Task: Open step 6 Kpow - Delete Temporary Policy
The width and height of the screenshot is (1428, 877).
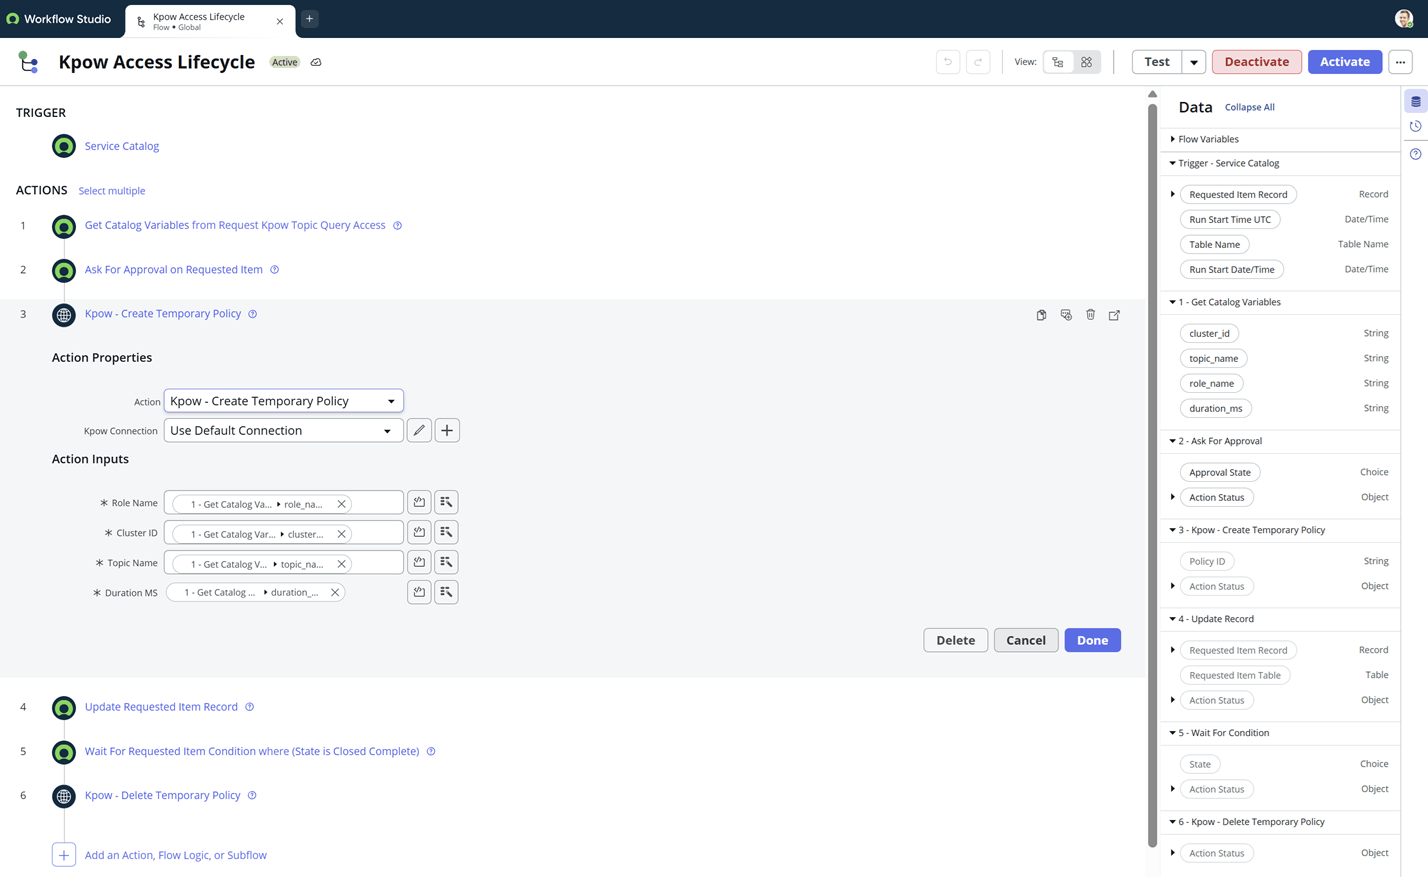Action: (162, 796)
